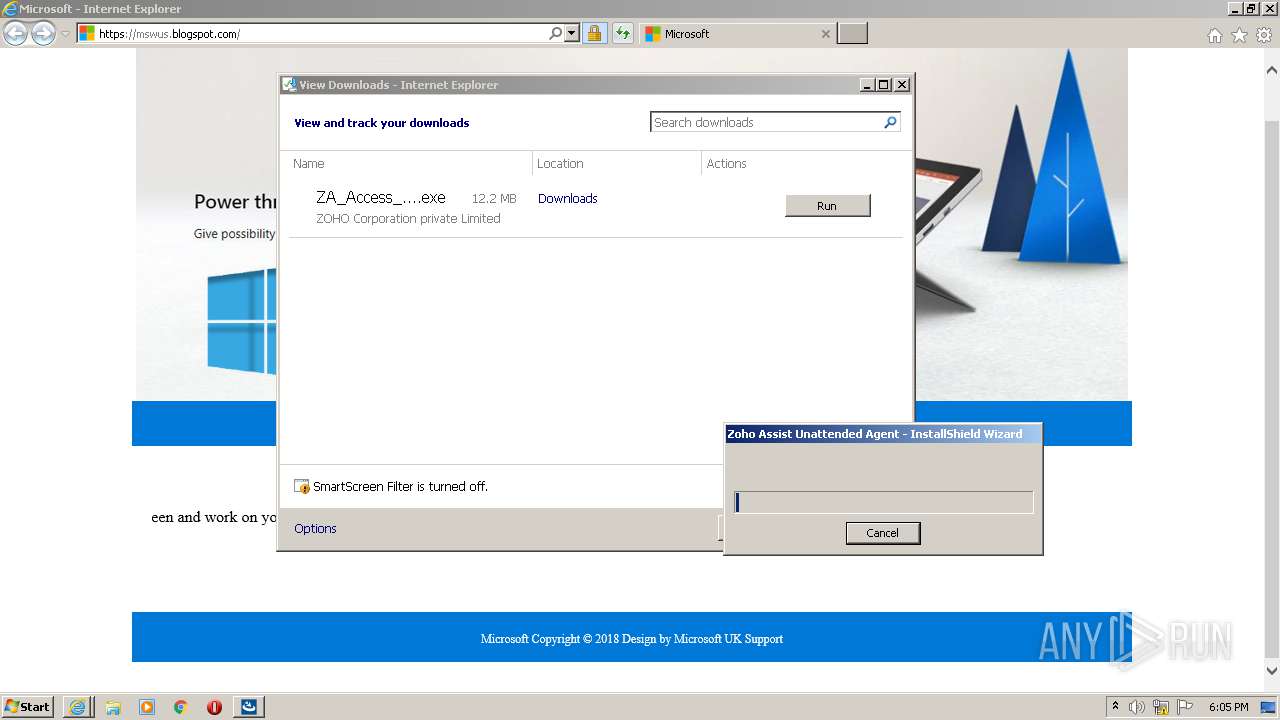Click the 12.2 MB file size text
The width and height of the screenshot is (1280, 720).
click(x=494, y=199)
